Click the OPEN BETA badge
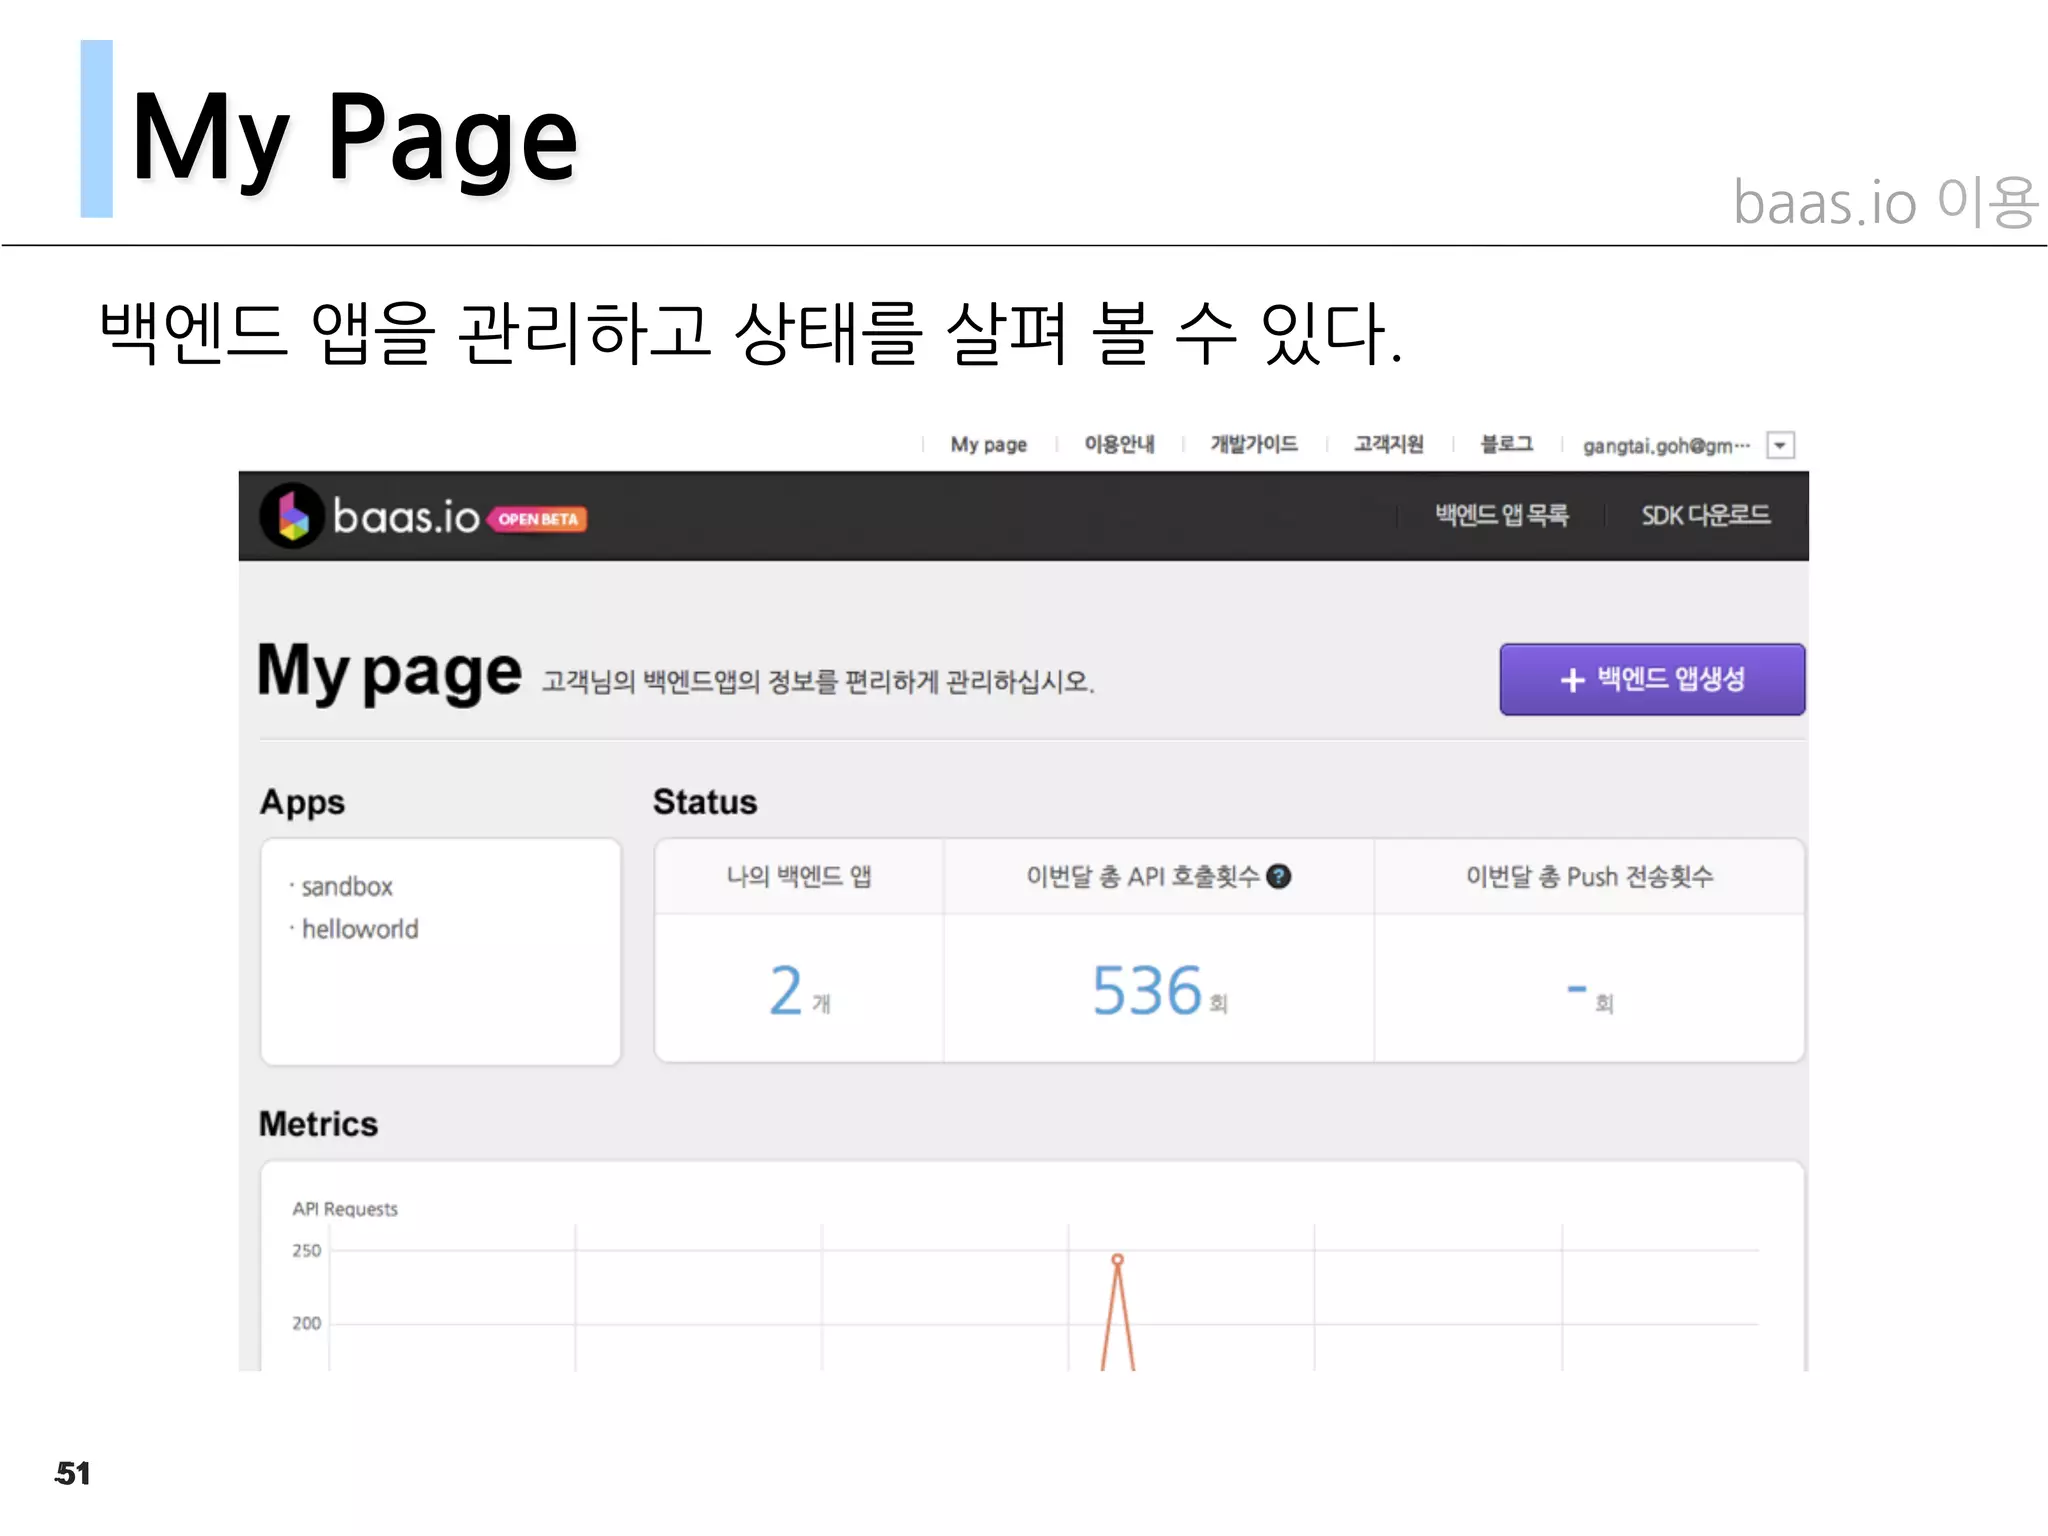Screen dimensions: 2048x1536 coord(538,519)
